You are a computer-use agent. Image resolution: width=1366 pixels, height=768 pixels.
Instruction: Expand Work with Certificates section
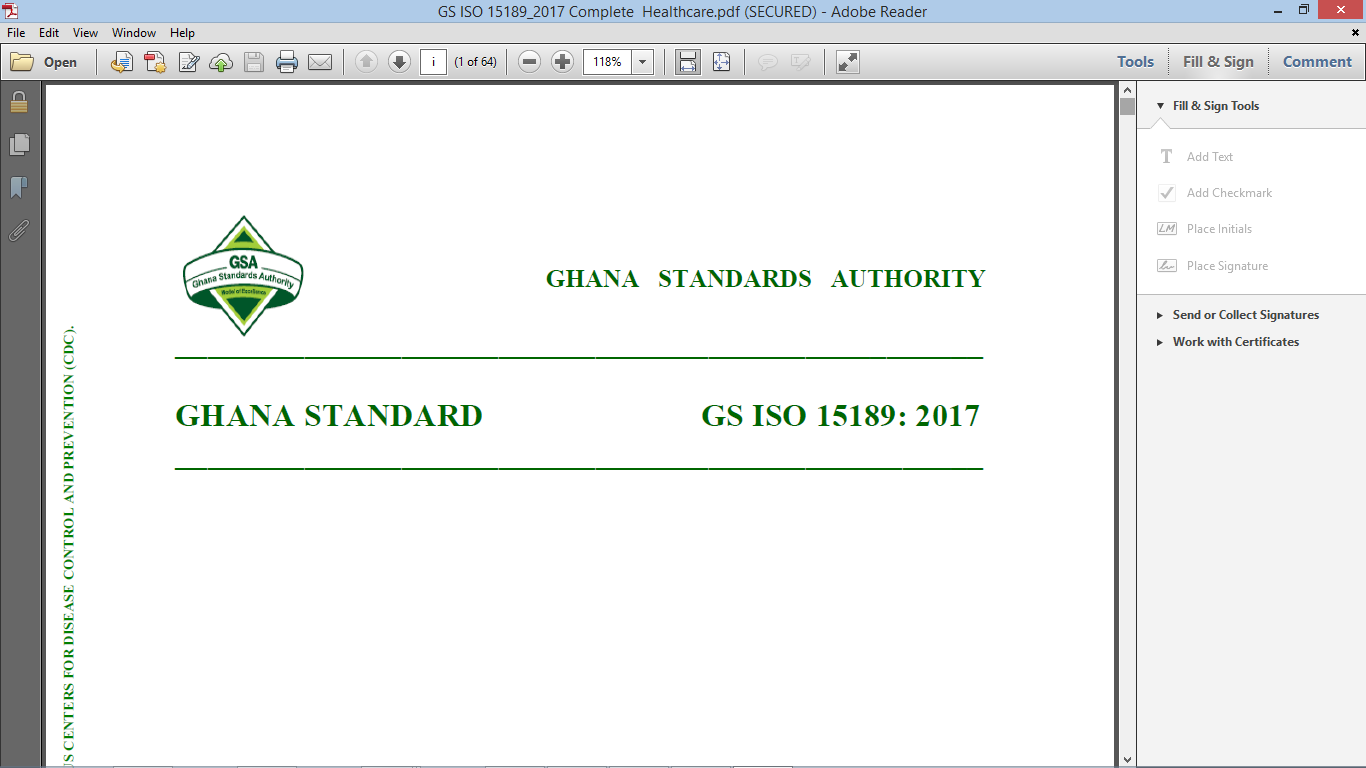click(x=1228, y=342)
